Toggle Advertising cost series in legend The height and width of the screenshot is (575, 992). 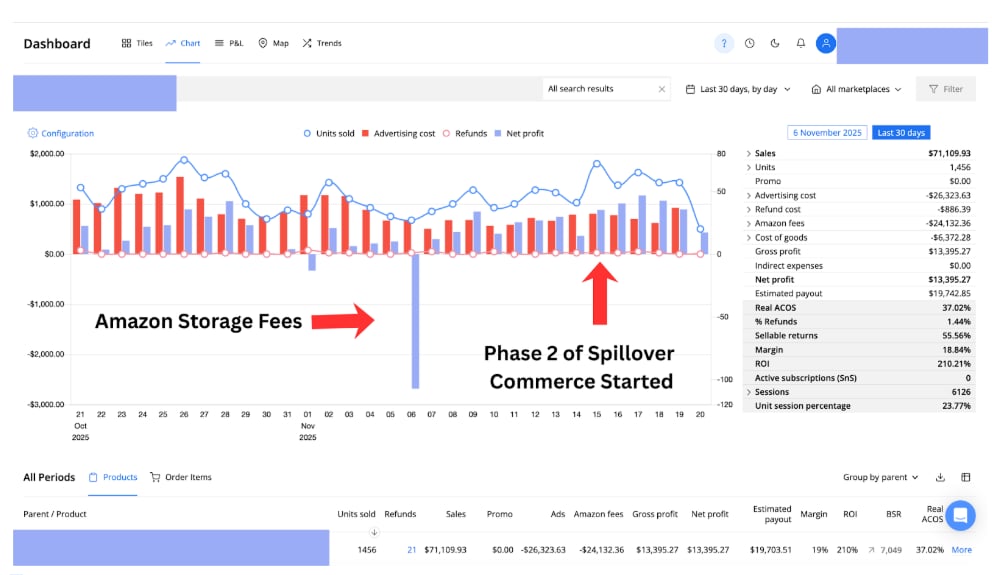(398, 133)
